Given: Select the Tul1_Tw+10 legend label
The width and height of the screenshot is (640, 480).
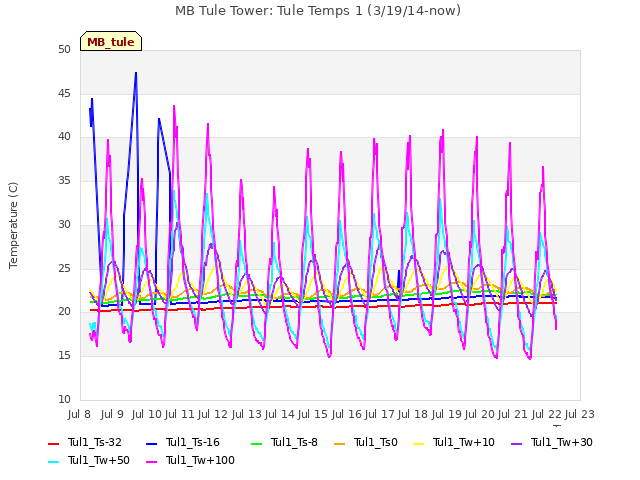Looking at the screenshot, I should (x=464, y=442).
